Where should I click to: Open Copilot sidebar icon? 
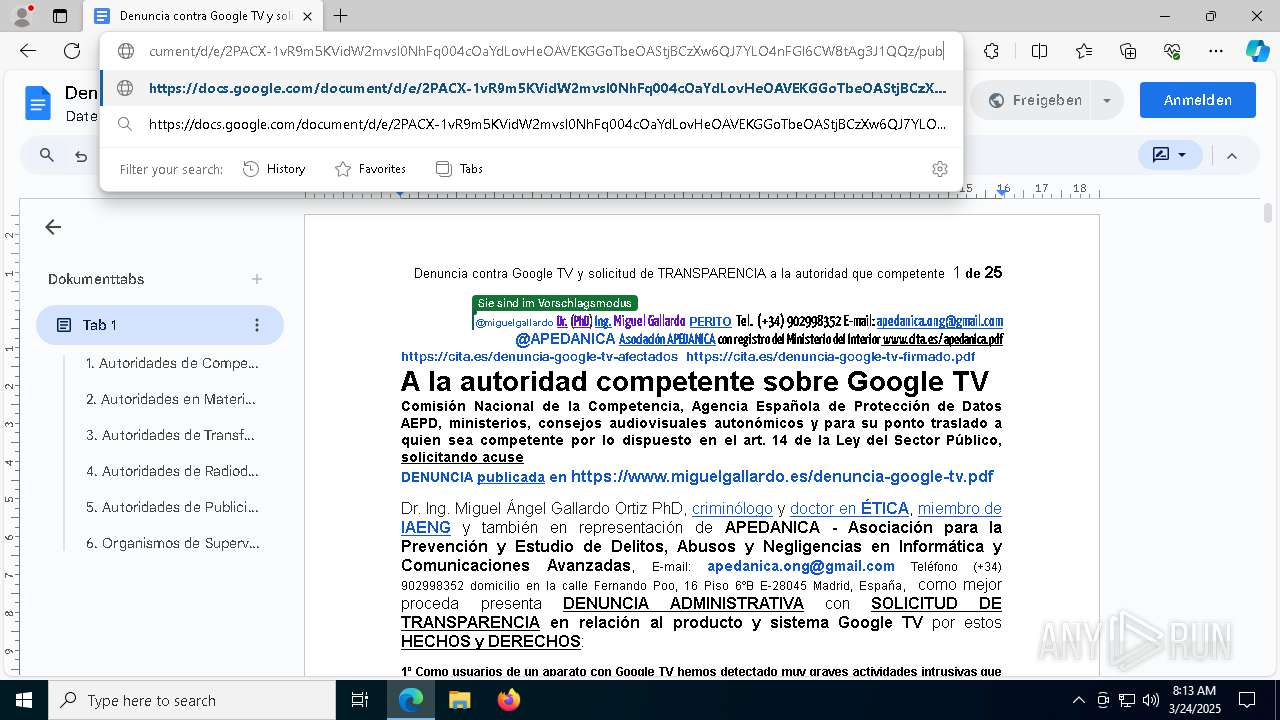[1257, 51]
